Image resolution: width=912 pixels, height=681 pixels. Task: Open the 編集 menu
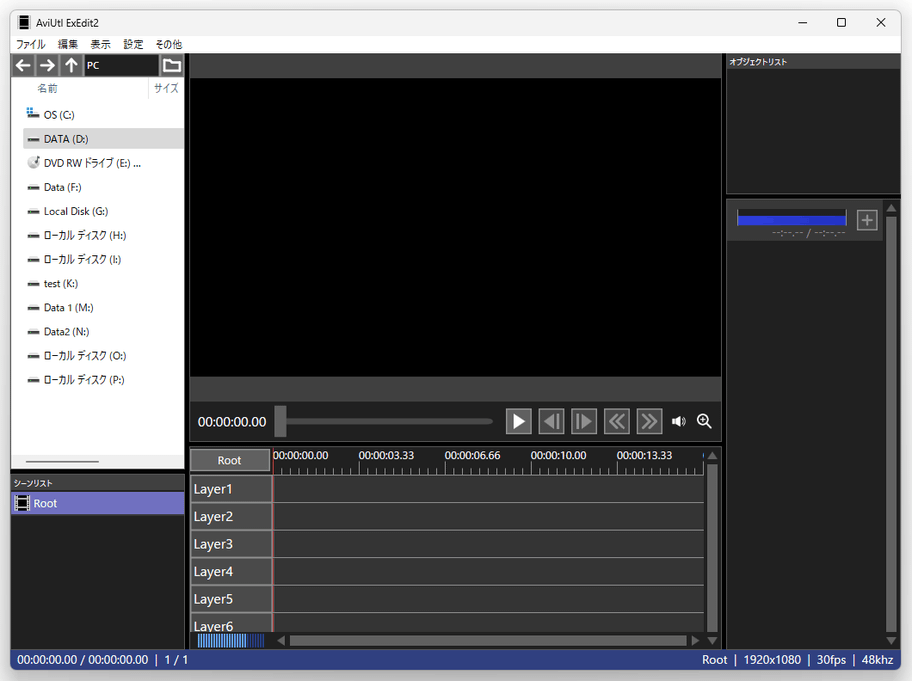click(x=67, y=44)
